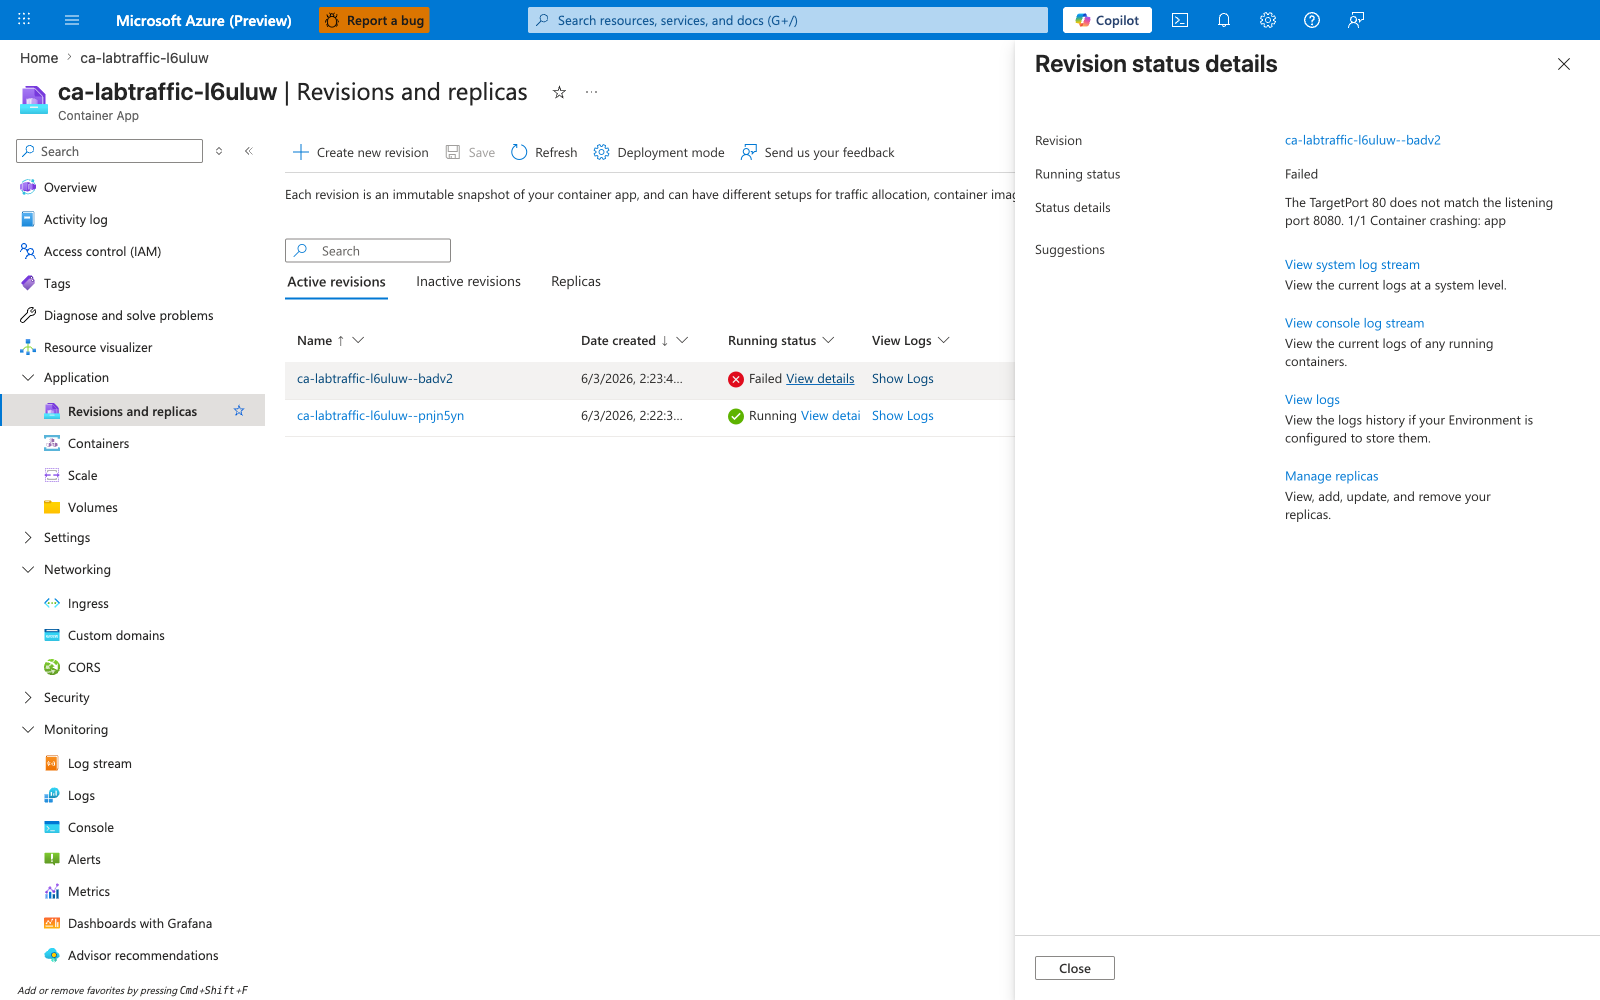Show Logs for the pnjn5yn revision
The width and height of the screenshot is (1600, 1000).
click(x=903, y=416)
